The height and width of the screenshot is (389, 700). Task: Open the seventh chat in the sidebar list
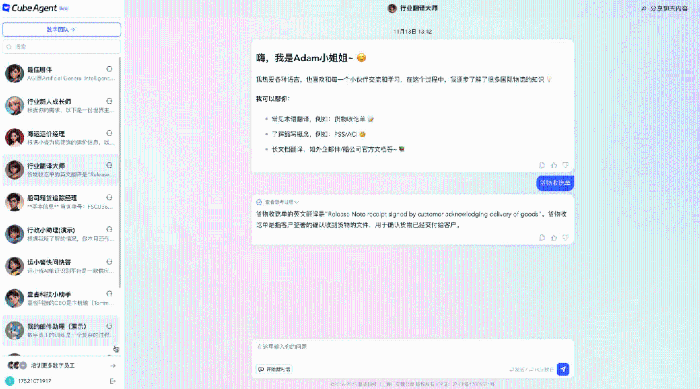(x=61, y=266)
